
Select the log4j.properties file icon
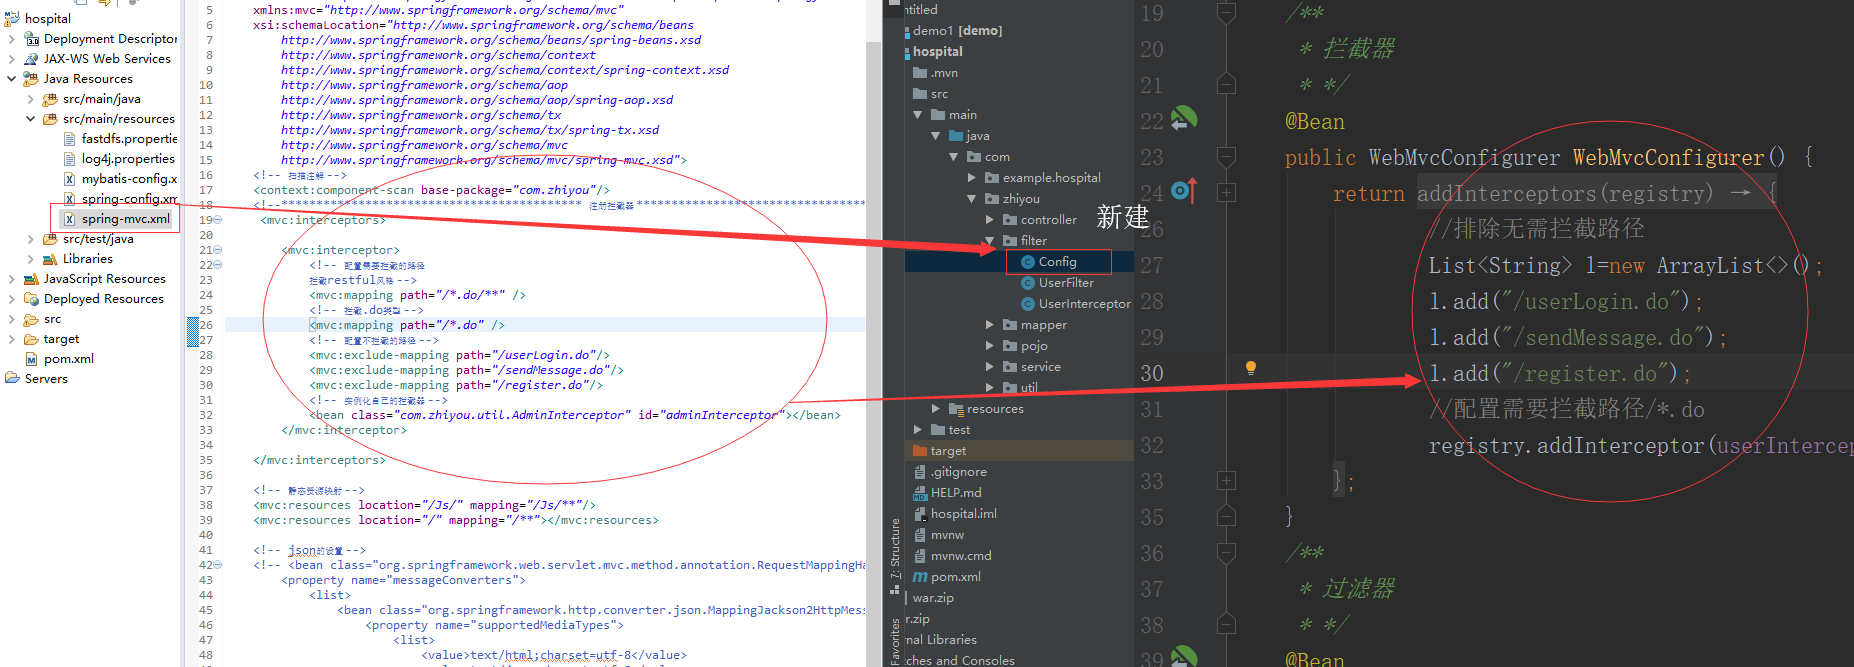tap(69, 159)
